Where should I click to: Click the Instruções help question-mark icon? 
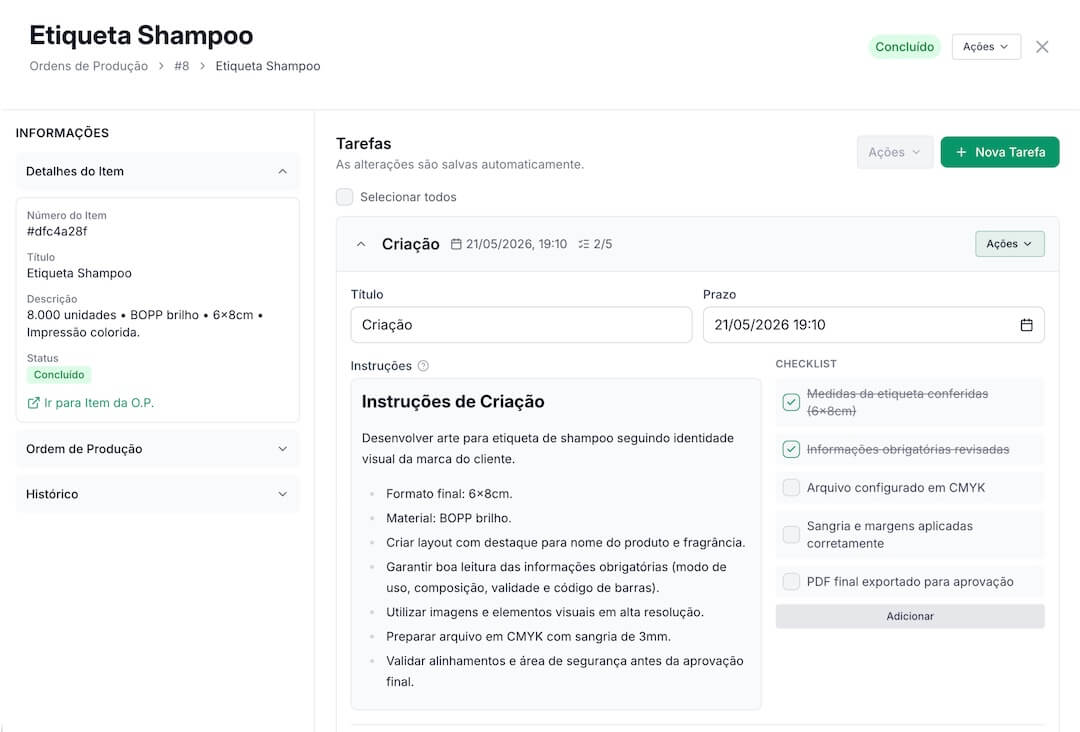point(424,366)
